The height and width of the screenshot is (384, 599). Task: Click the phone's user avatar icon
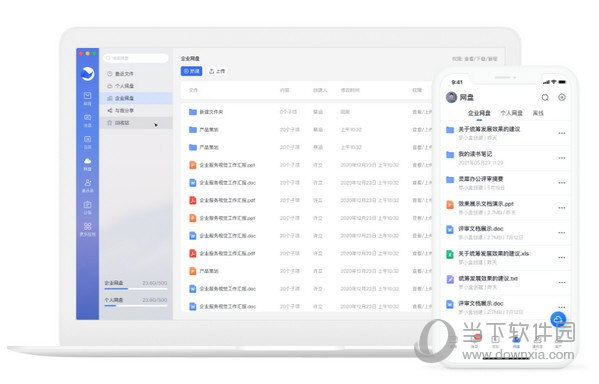452,97
